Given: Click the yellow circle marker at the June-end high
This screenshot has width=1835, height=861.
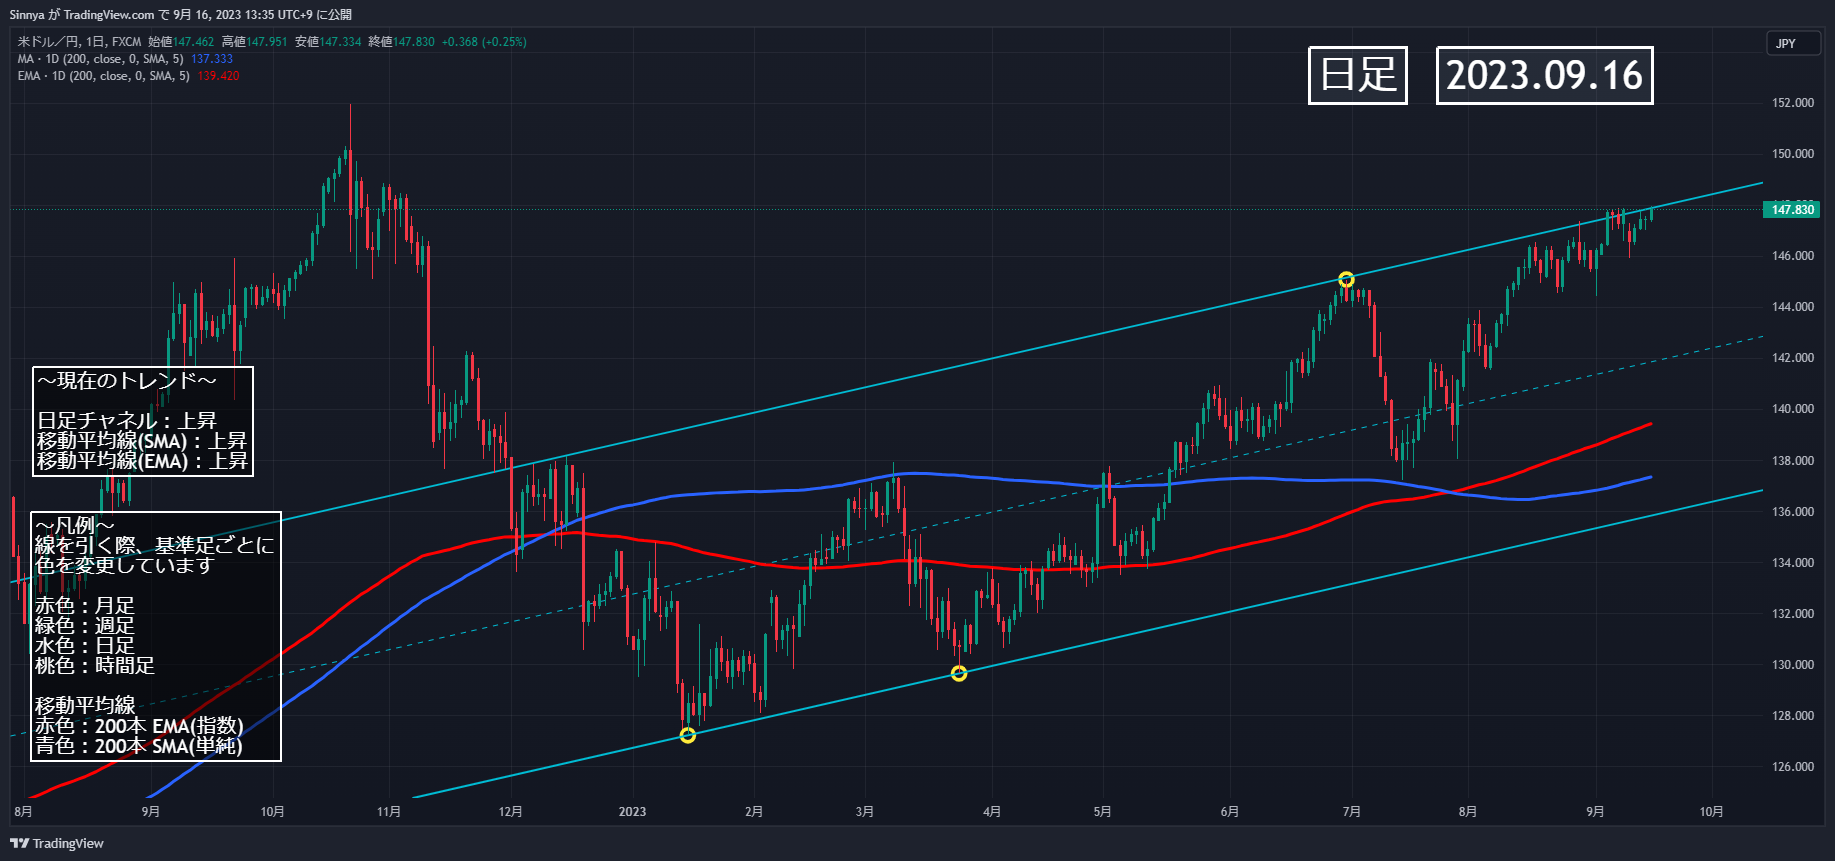Looking at the screenshot, I should point(1346,279).
